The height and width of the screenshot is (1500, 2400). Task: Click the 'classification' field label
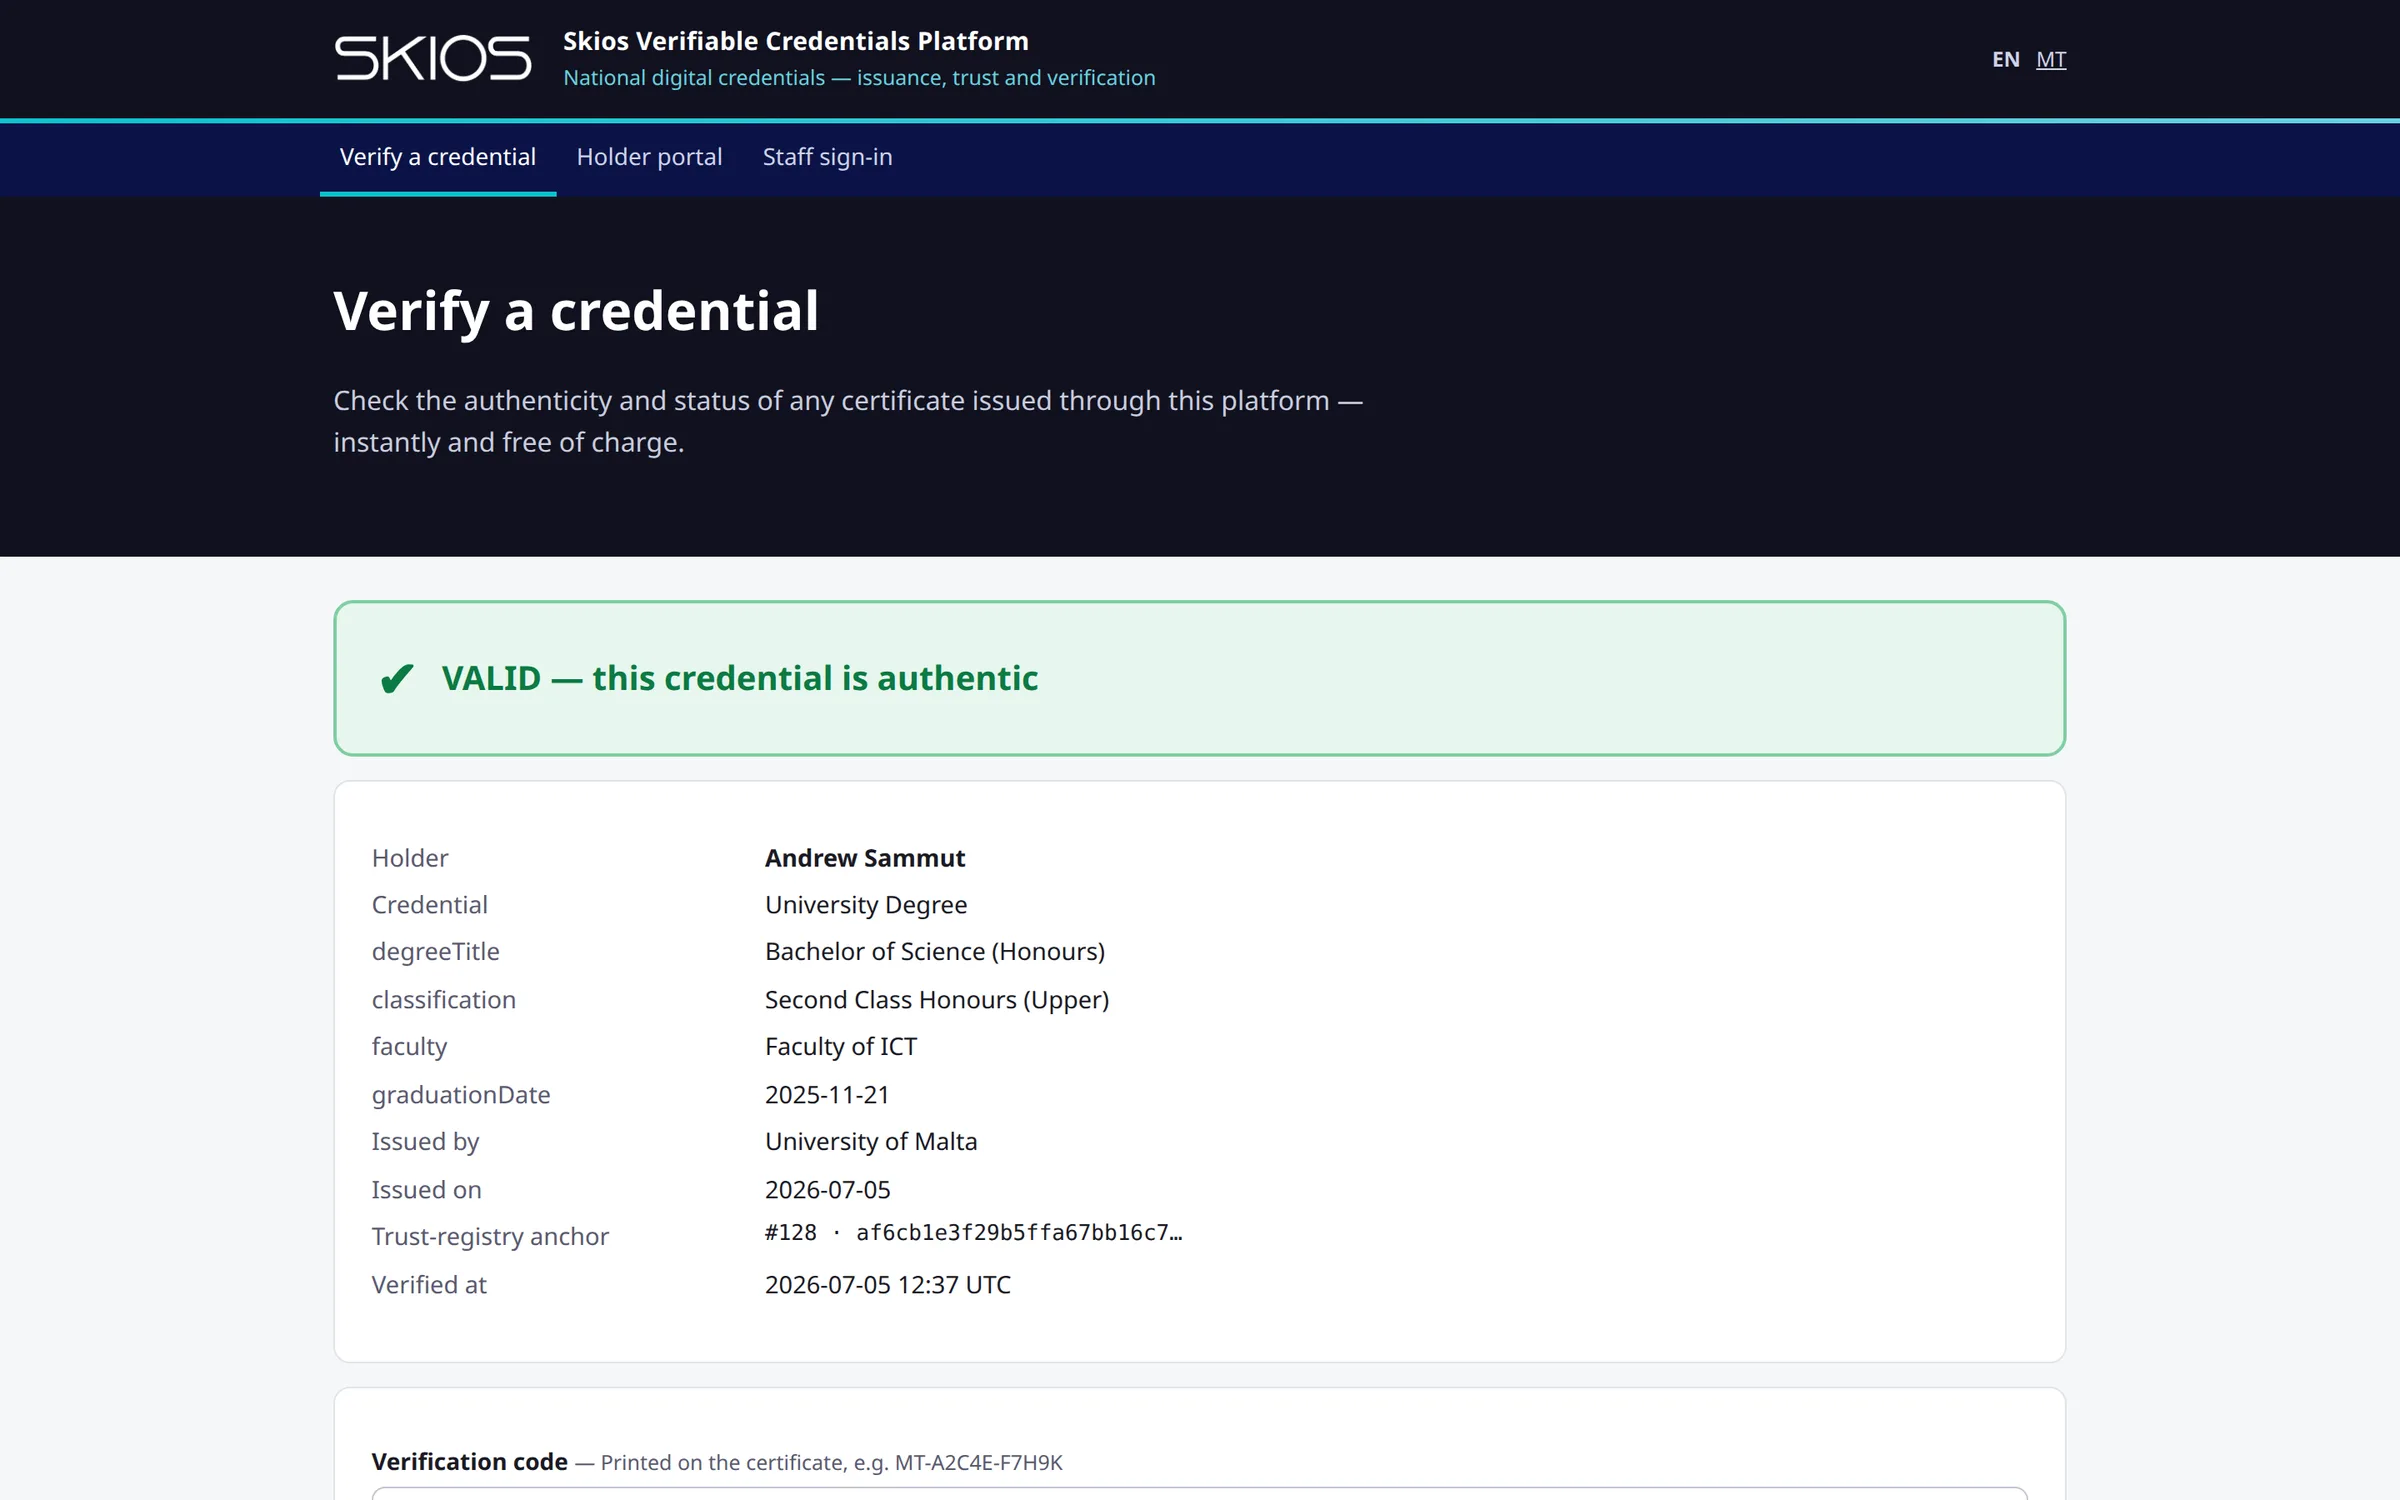[x=444, y=1000]
